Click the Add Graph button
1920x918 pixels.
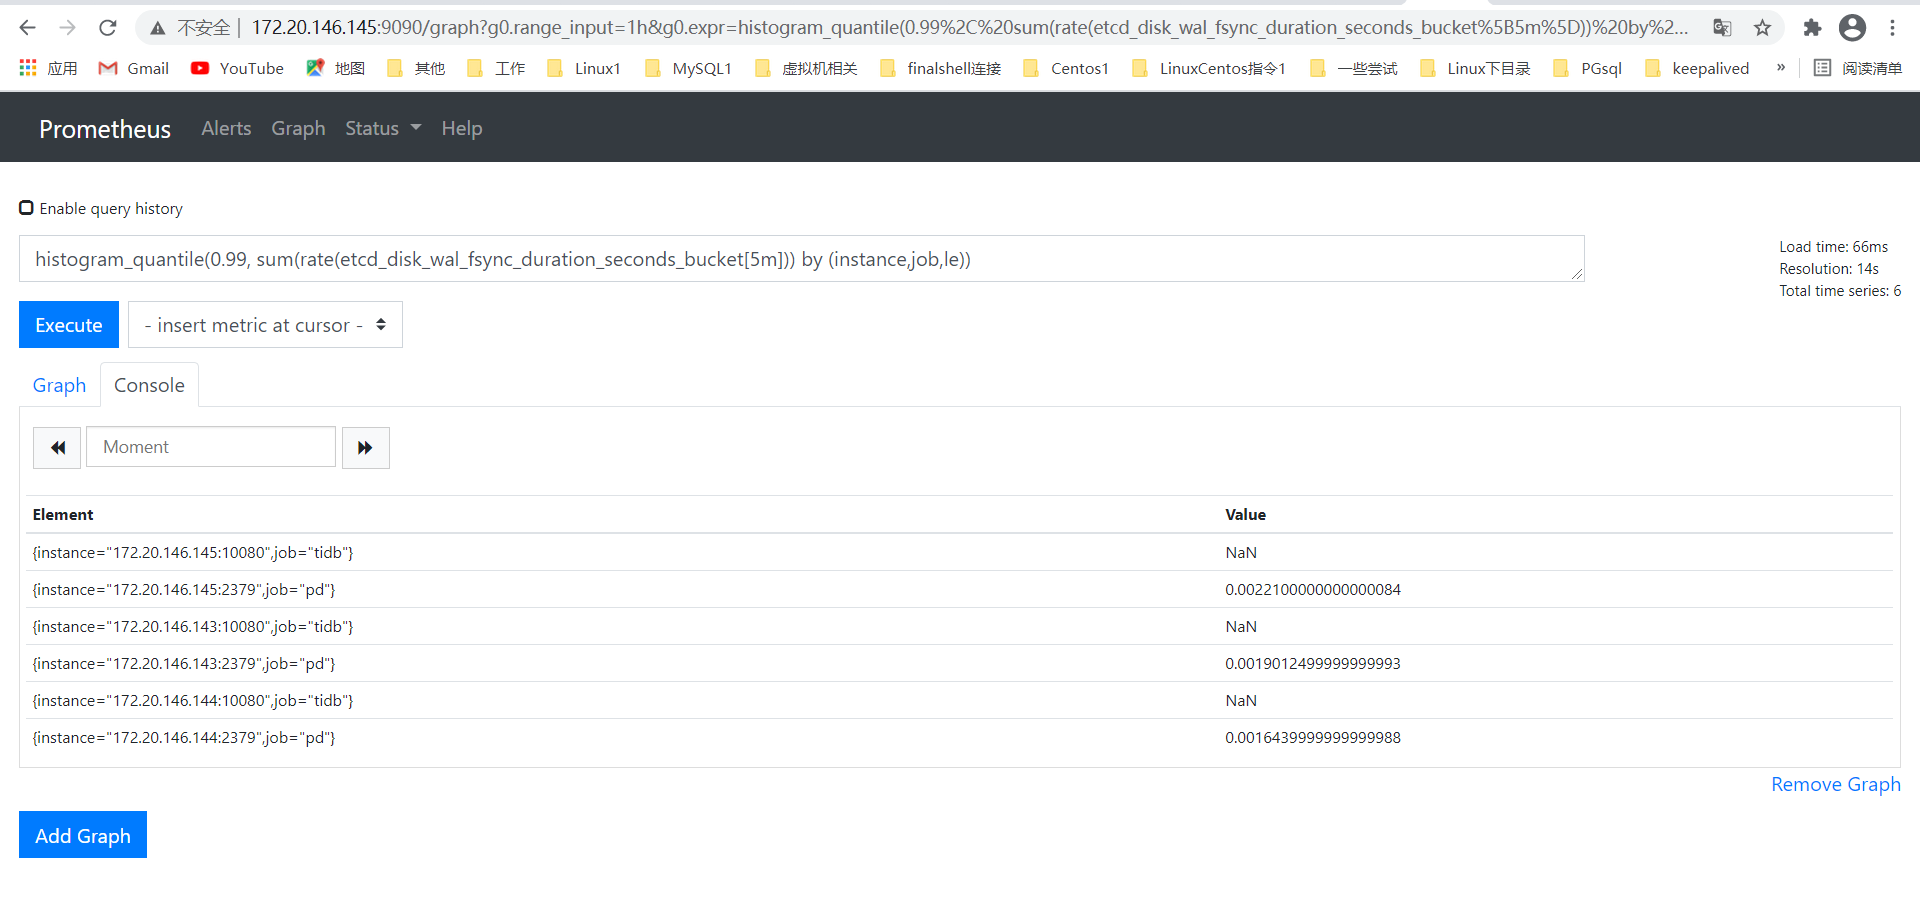[83, 835]
